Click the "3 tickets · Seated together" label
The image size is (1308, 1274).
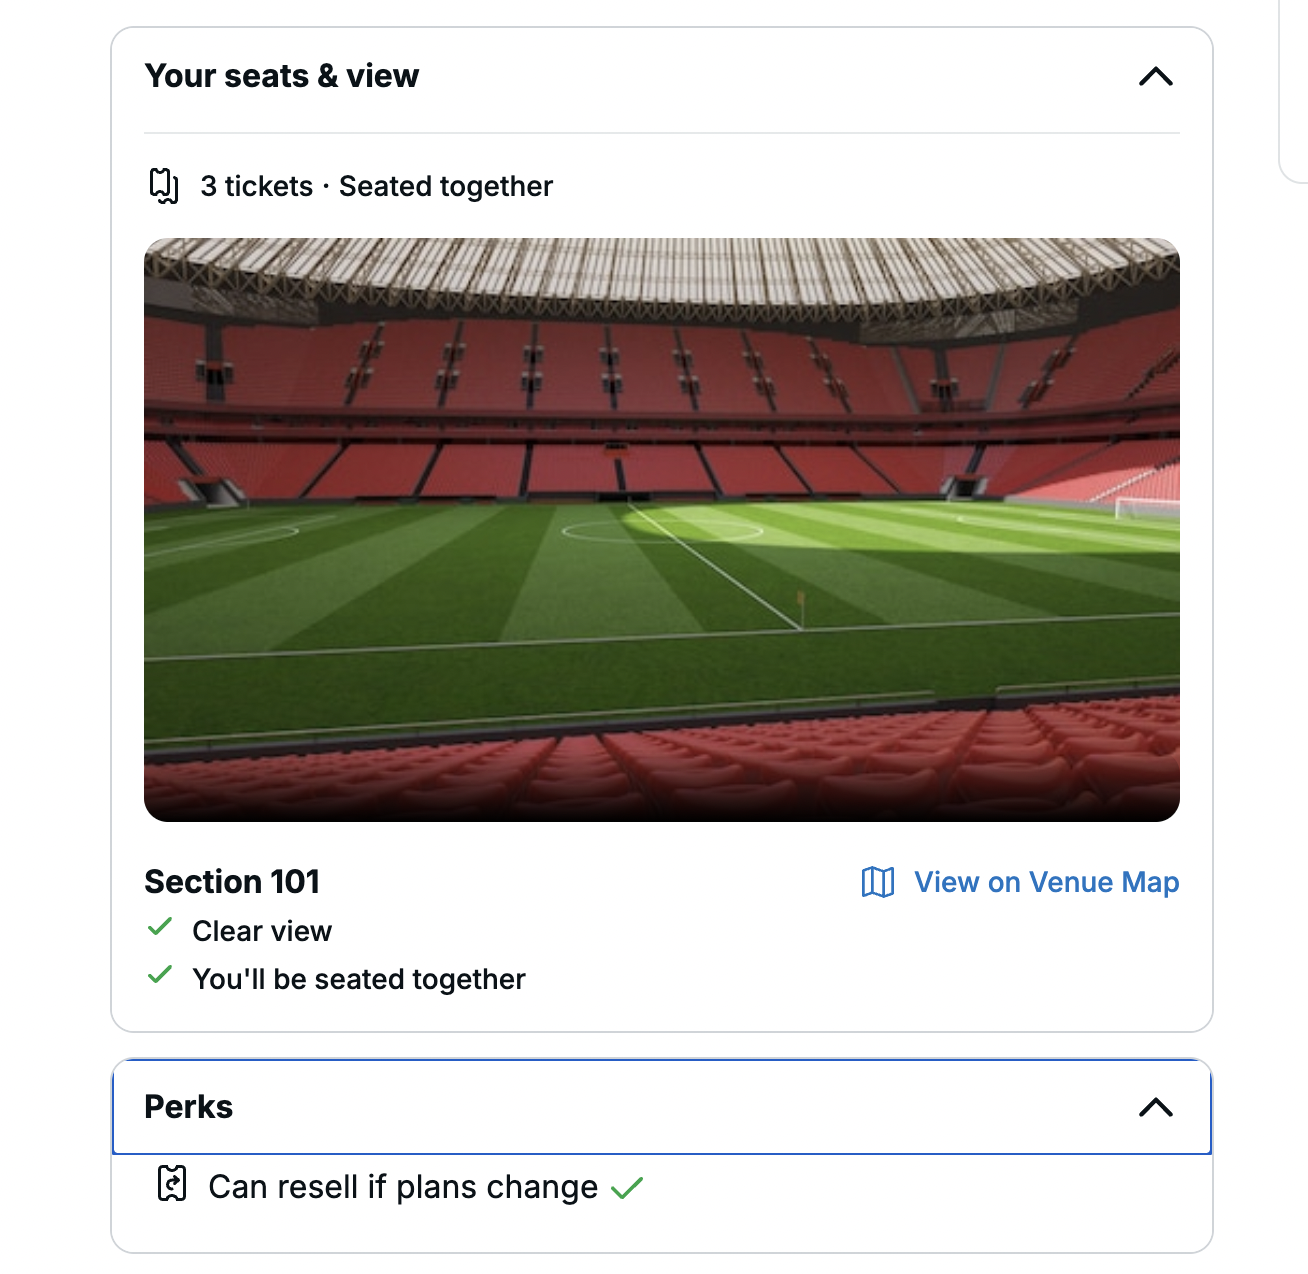click(x=376, y=186)
